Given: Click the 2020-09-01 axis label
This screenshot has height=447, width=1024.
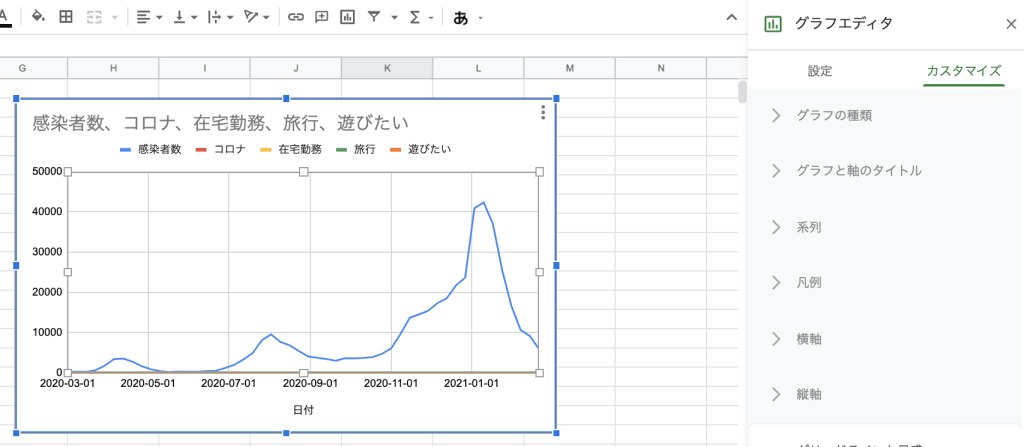Looking at the screenshot, I should [310, 384].
